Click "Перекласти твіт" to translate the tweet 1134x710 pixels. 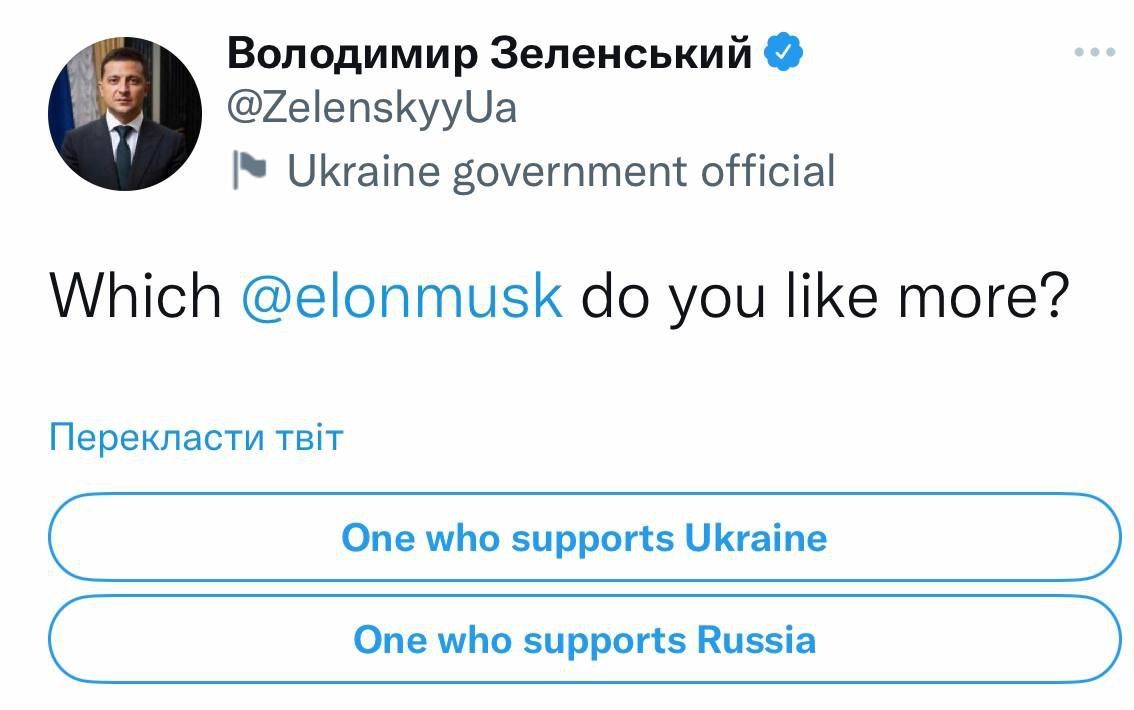tap(196, 438)
